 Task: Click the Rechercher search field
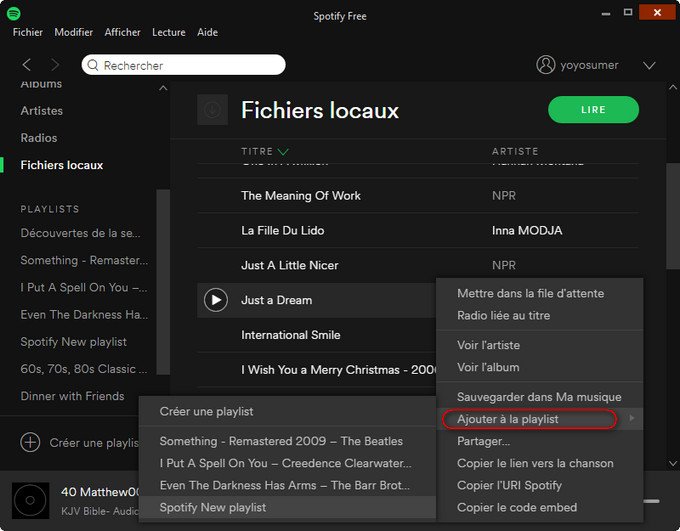tap(185, 65)
